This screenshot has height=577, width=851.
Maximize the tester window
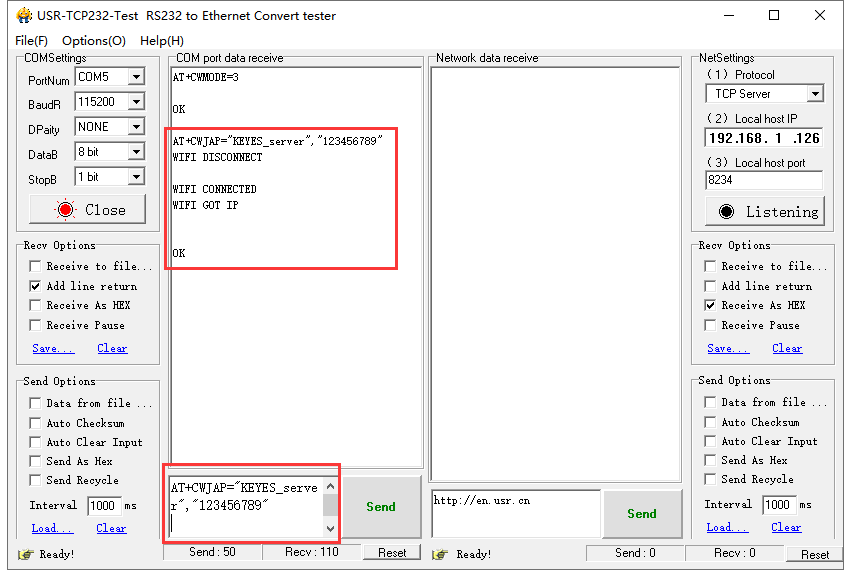coord(774,15)
